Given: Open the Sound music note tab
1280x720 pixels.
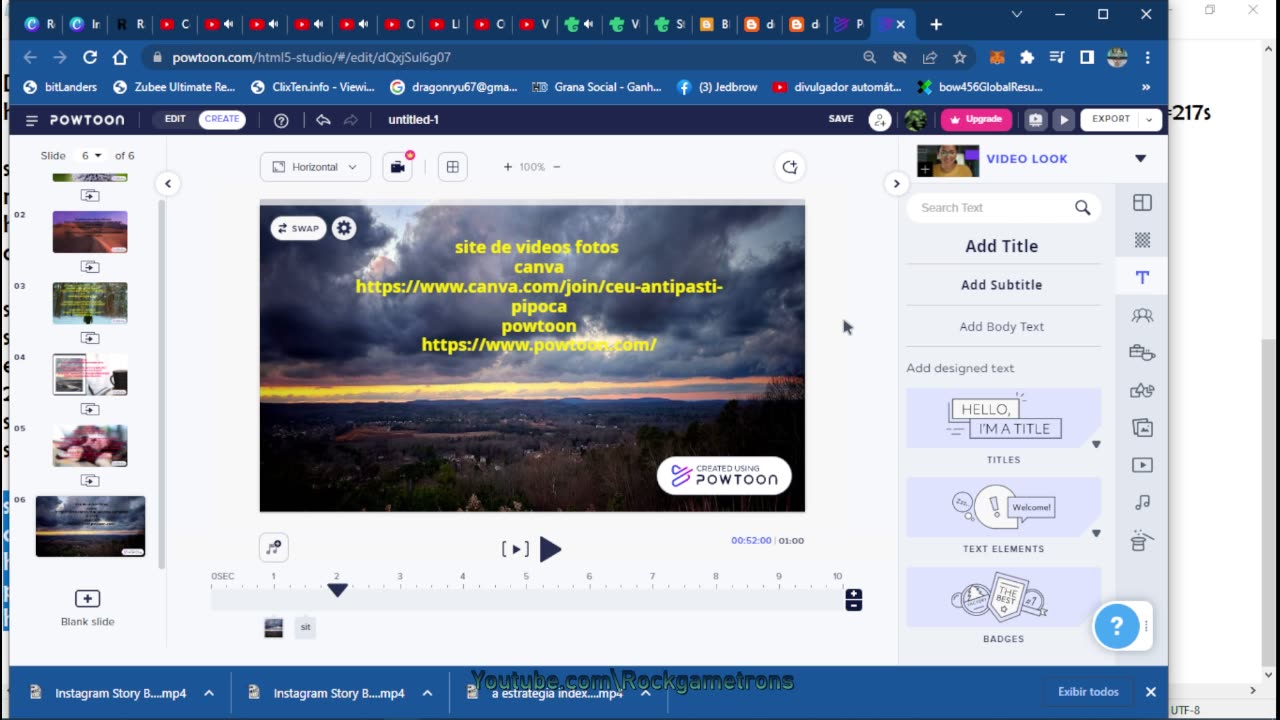Looking at the screenshot, I should 1142,502.
